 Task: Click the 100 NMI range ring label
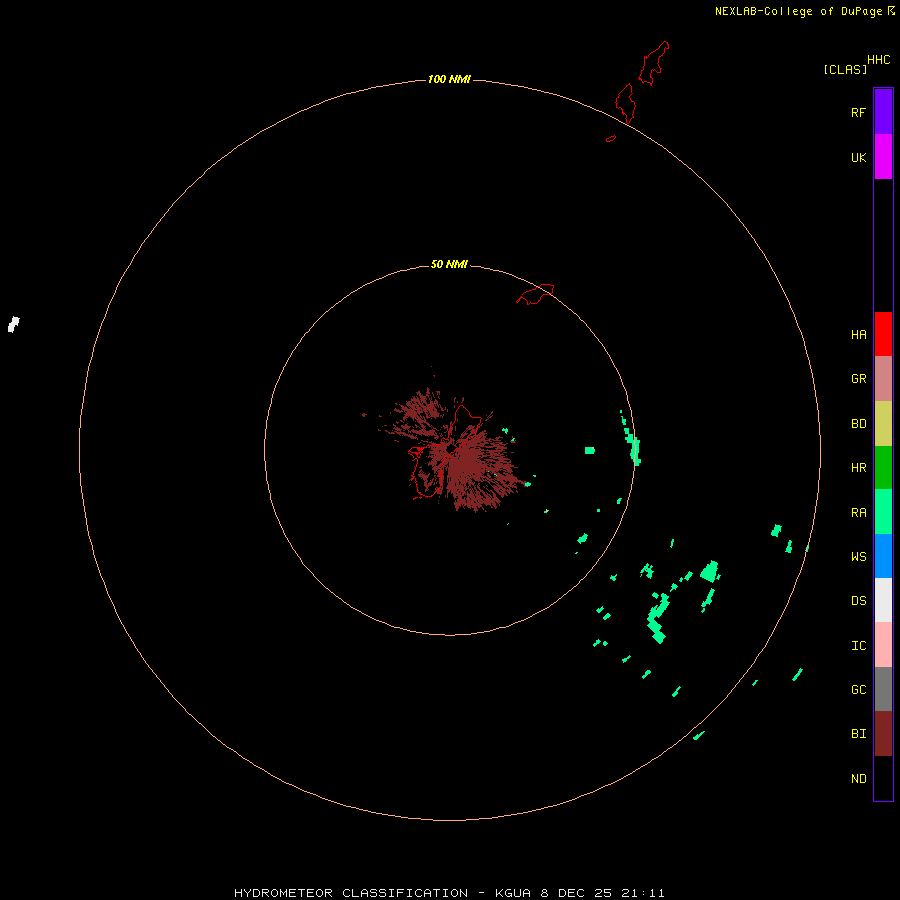coord(449,79)
